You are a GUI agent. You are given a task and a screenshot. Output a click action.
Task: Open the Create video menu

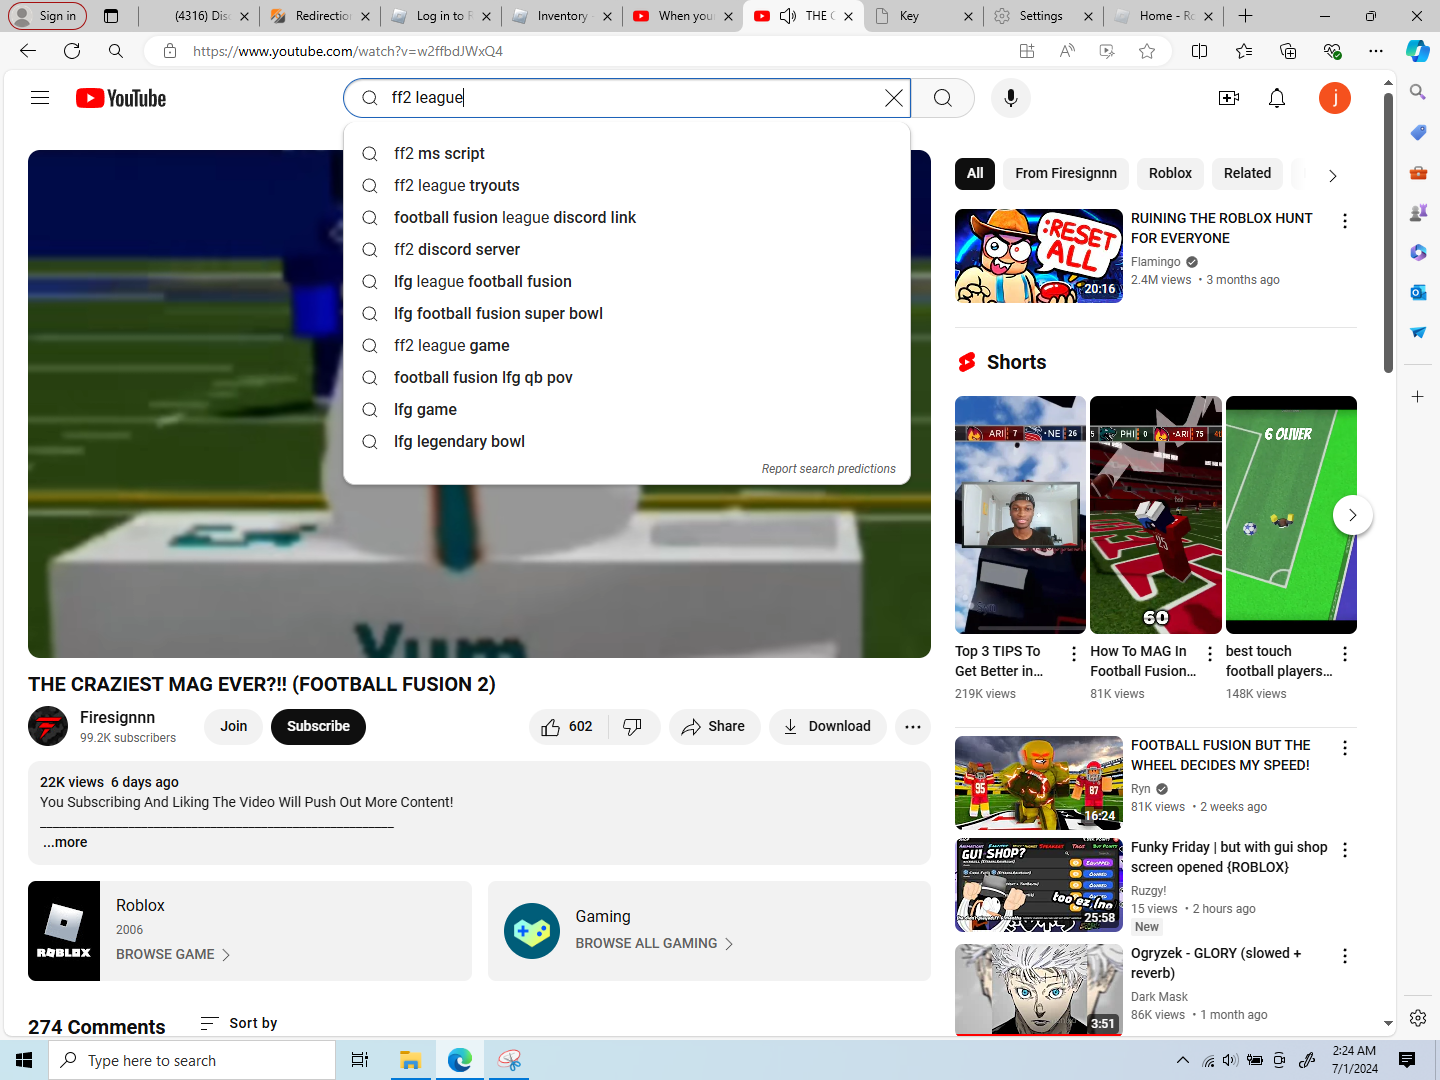click(1229, 98)
